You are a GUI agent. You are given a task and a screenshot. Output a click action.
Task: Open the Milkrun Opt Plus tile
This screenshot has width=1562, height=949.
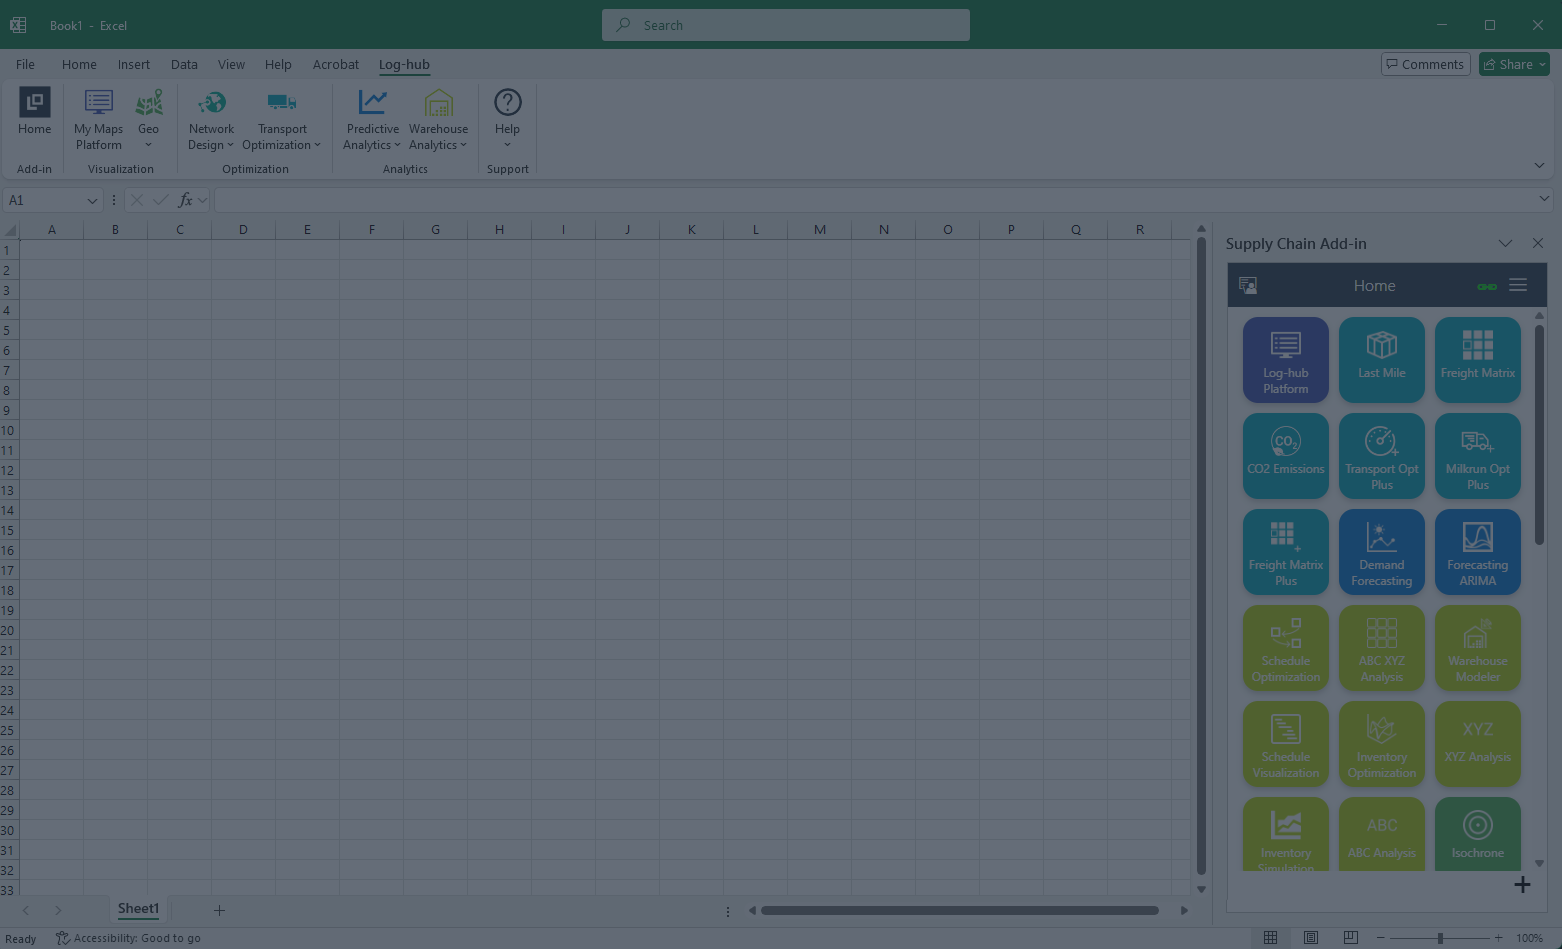[1478, 456]
